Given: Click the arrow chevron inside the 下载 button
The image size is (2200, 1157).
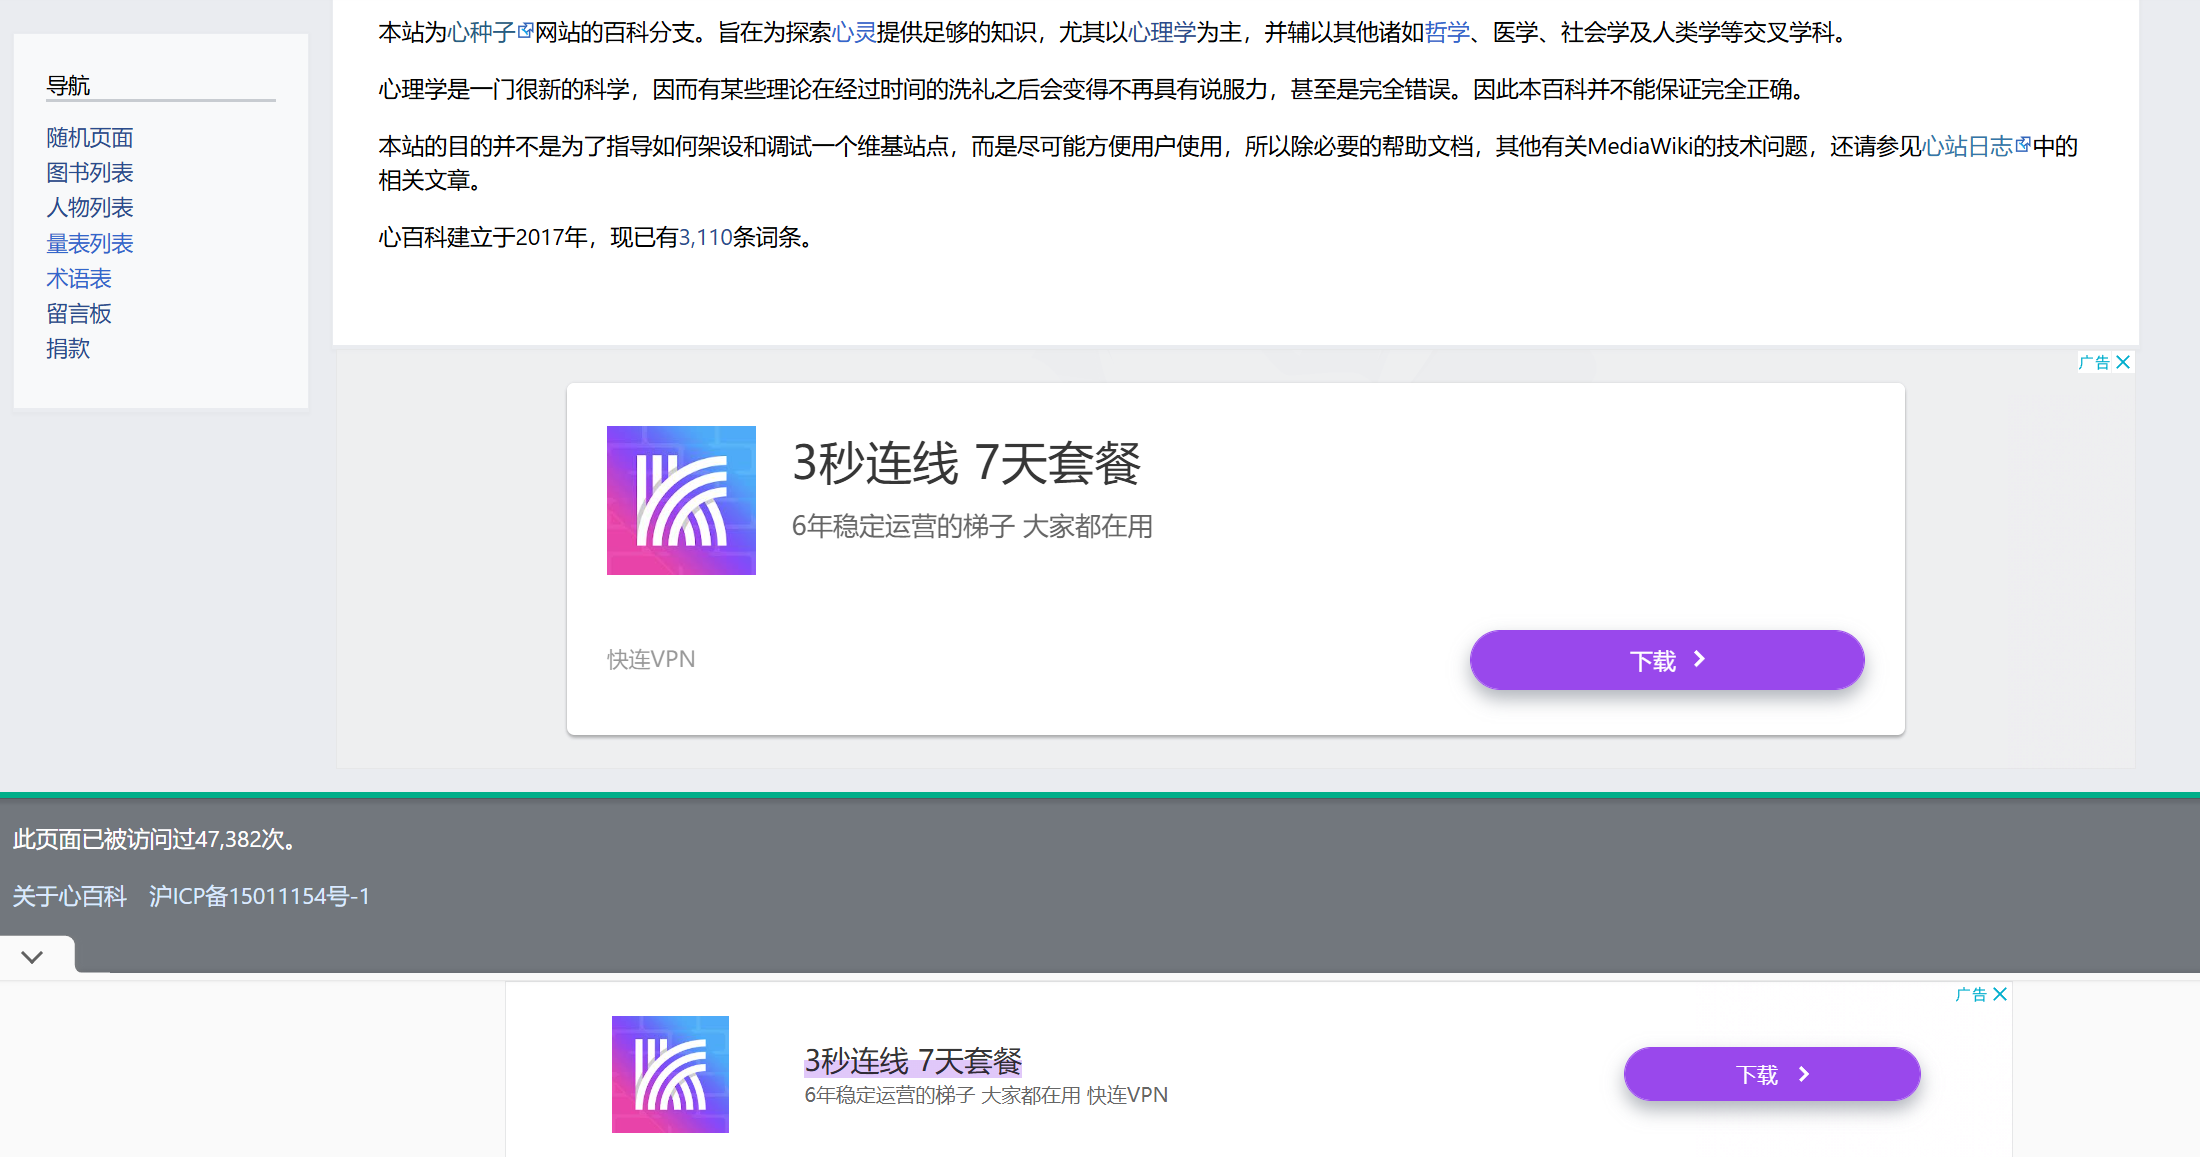Looking at the screenshot, I should [x=1698, y=659].
